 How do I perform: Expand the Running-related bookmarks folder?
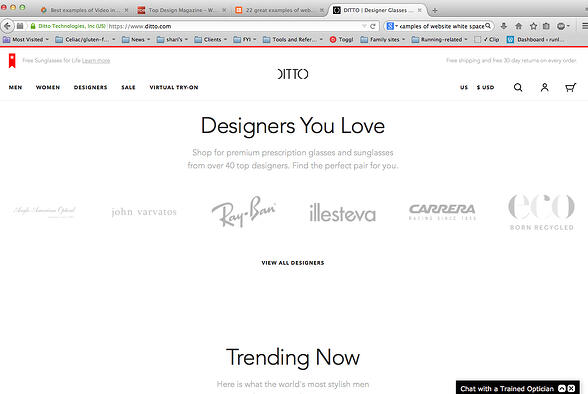coord(440,39)
